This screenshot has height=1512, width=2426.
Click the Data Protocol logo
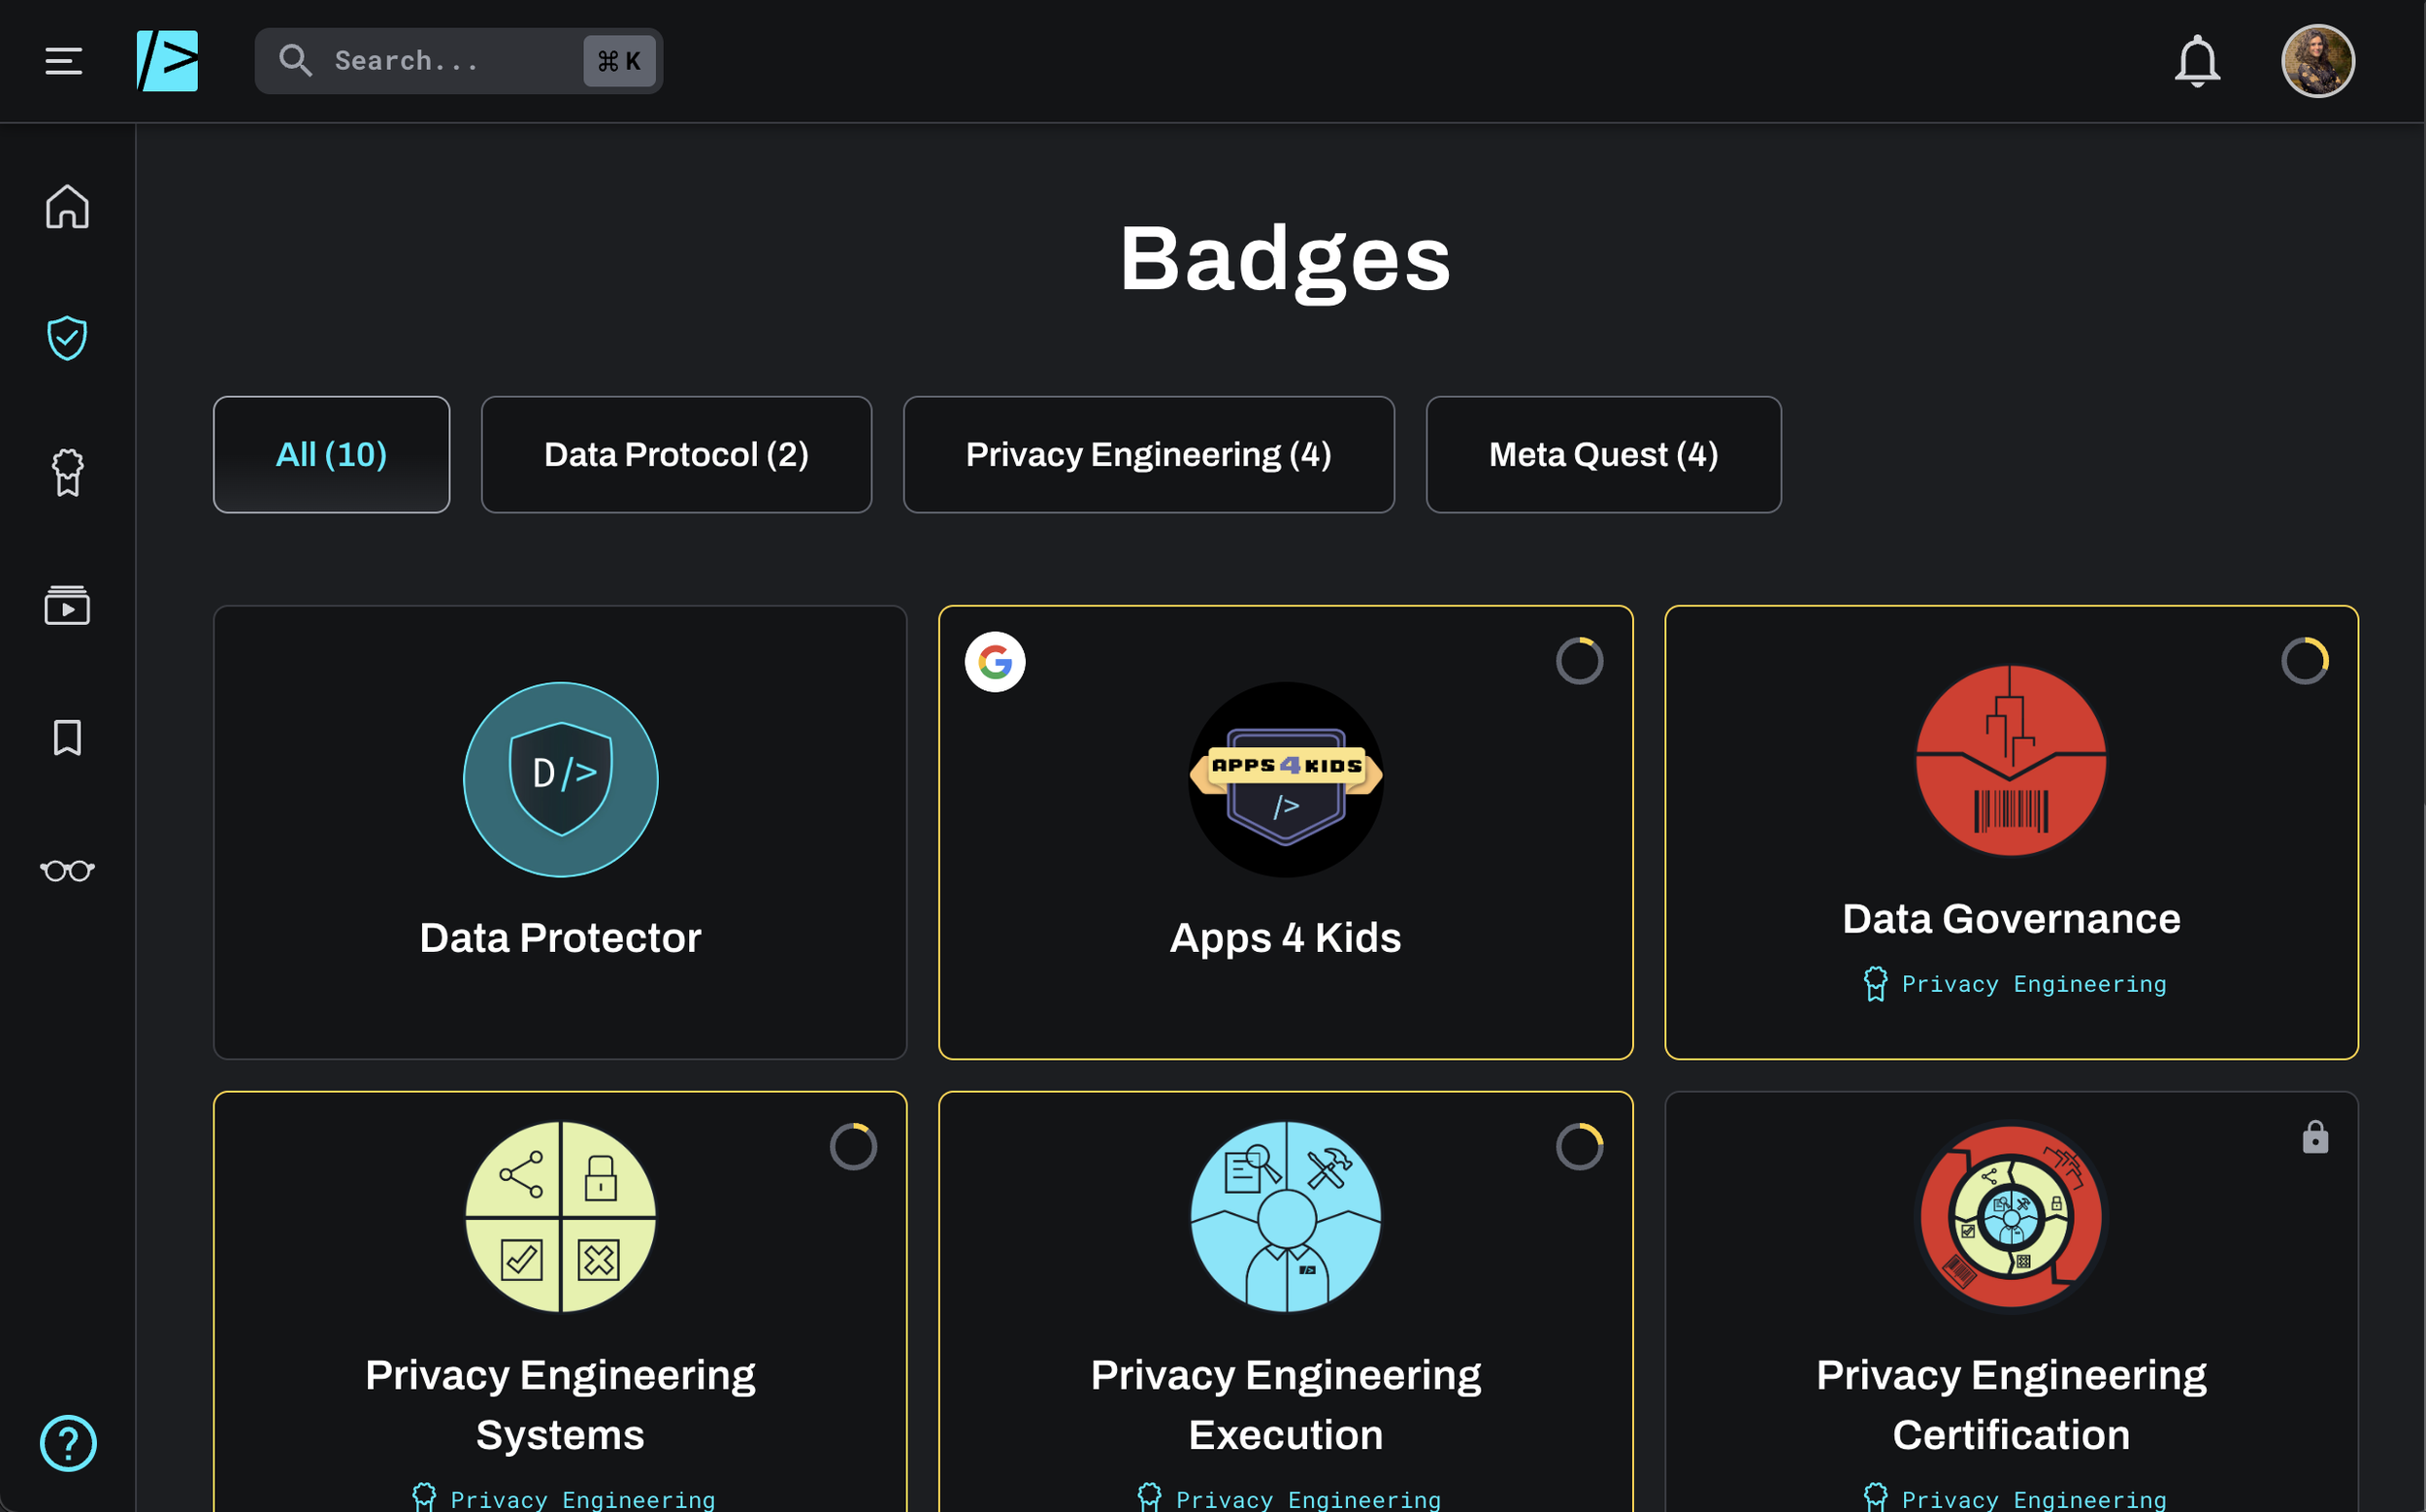tap(167, 61)
